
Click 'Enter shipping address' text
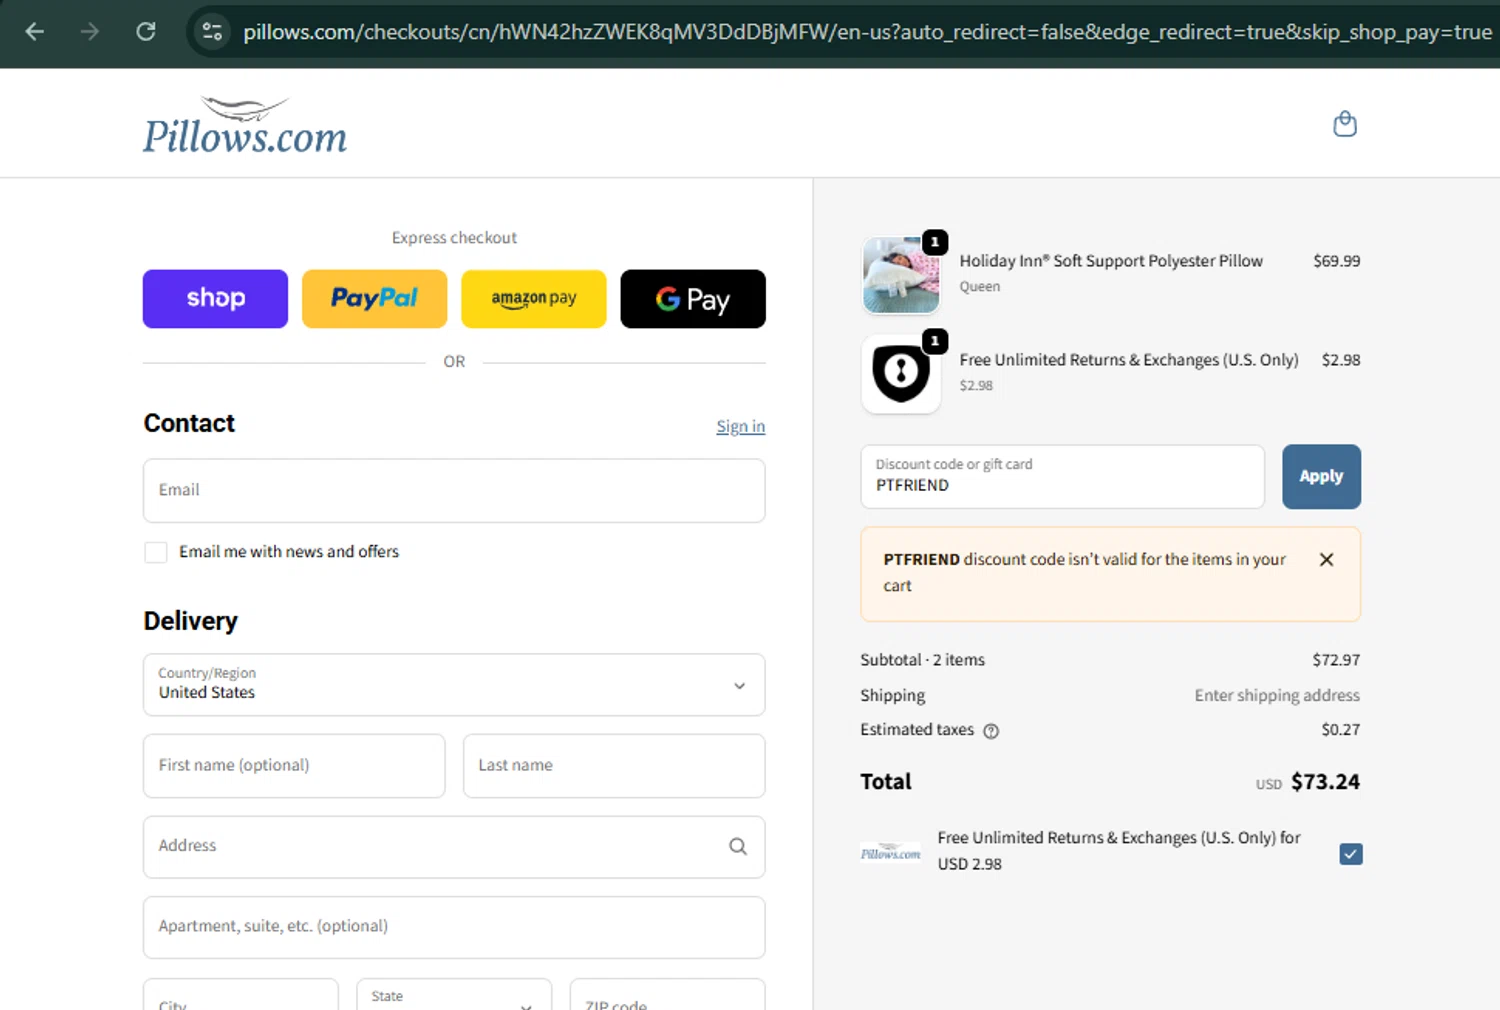(x=1277, y=695)
